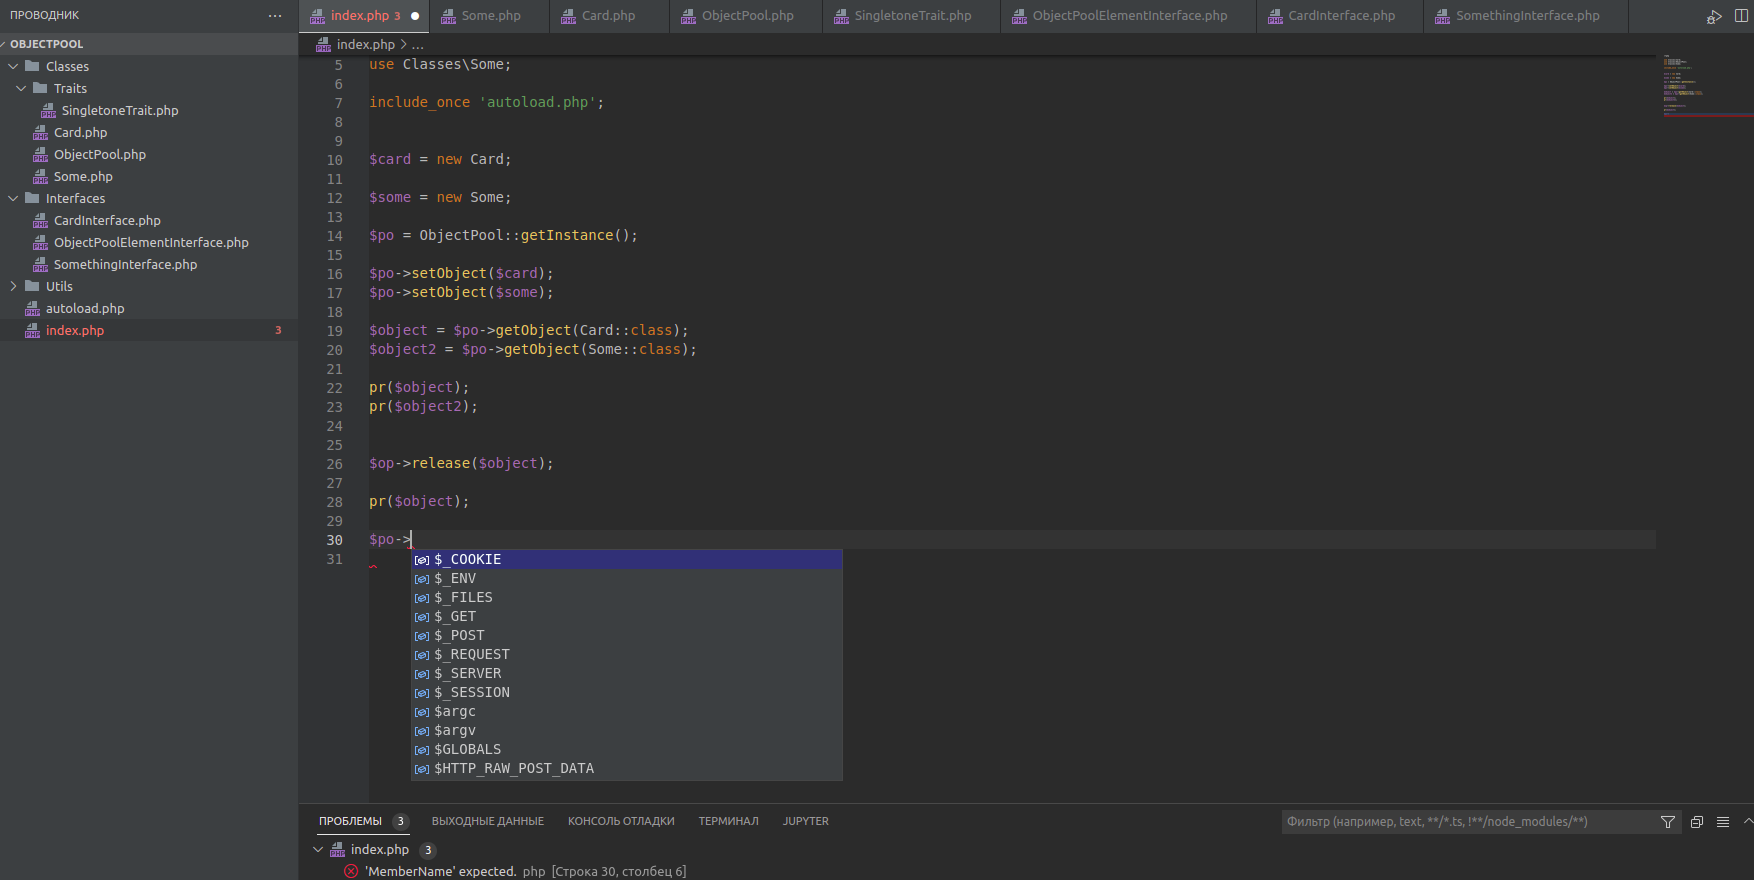Click the variable icon beside $GLOBALS suggestion
Image resolution: width=1754 pixels, height=880 pixels.
click(422, 750)
